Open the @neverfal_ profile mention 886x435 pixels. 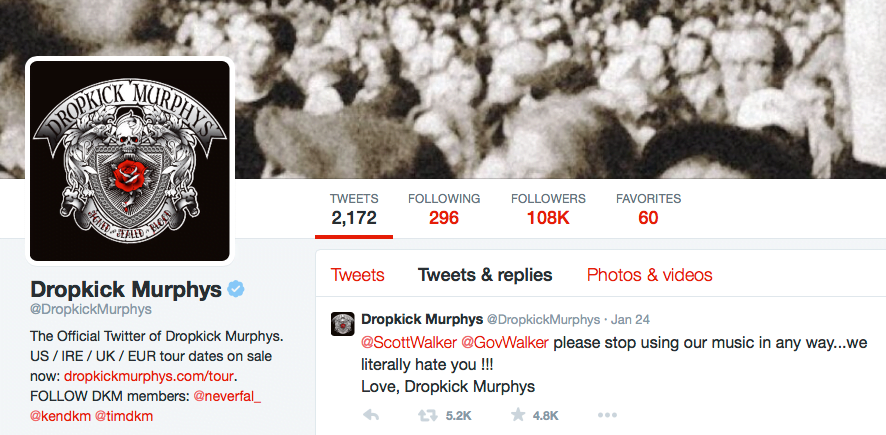227,396
